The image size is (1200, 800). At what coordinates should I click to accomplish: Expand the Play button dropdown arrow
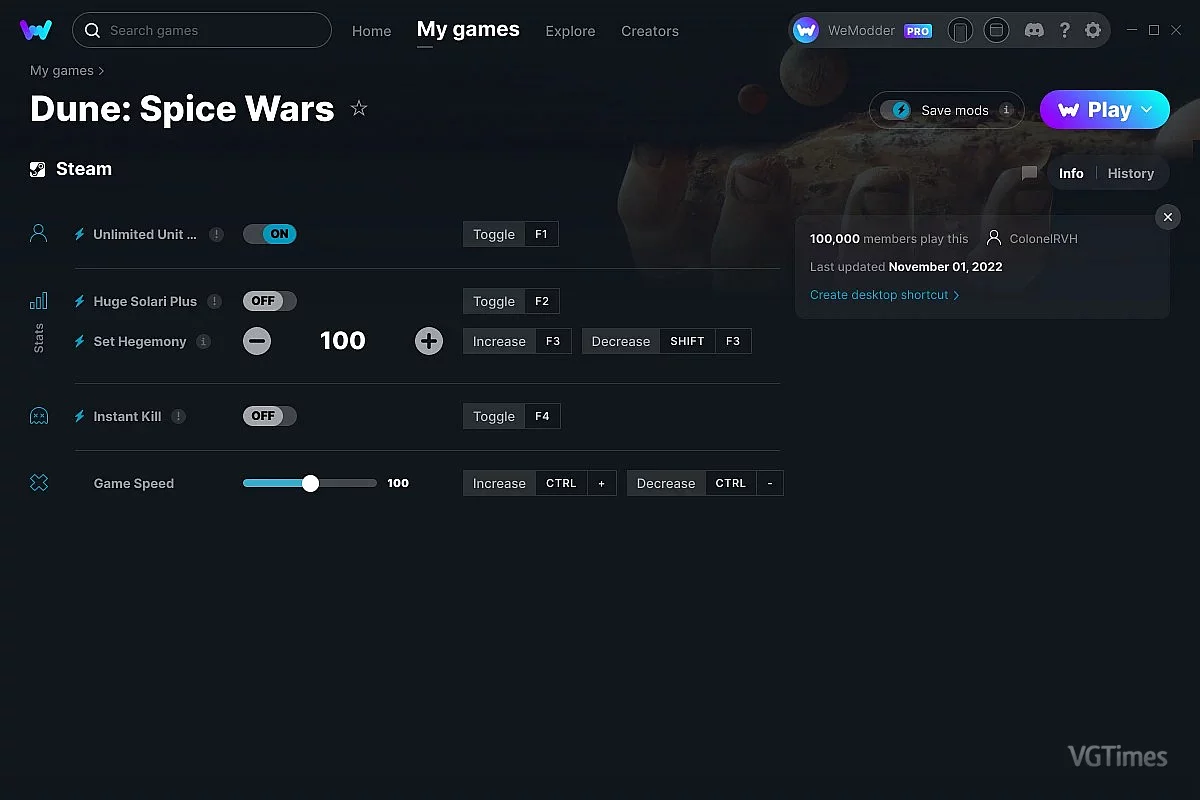[1148, 110]
